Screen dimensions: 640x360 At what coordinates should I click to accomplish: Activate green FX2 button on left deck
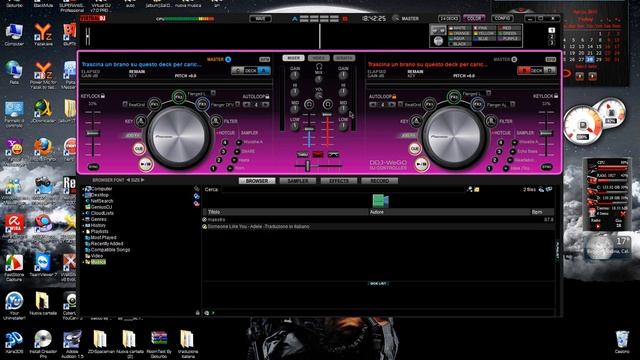click(x=178, y=97)
